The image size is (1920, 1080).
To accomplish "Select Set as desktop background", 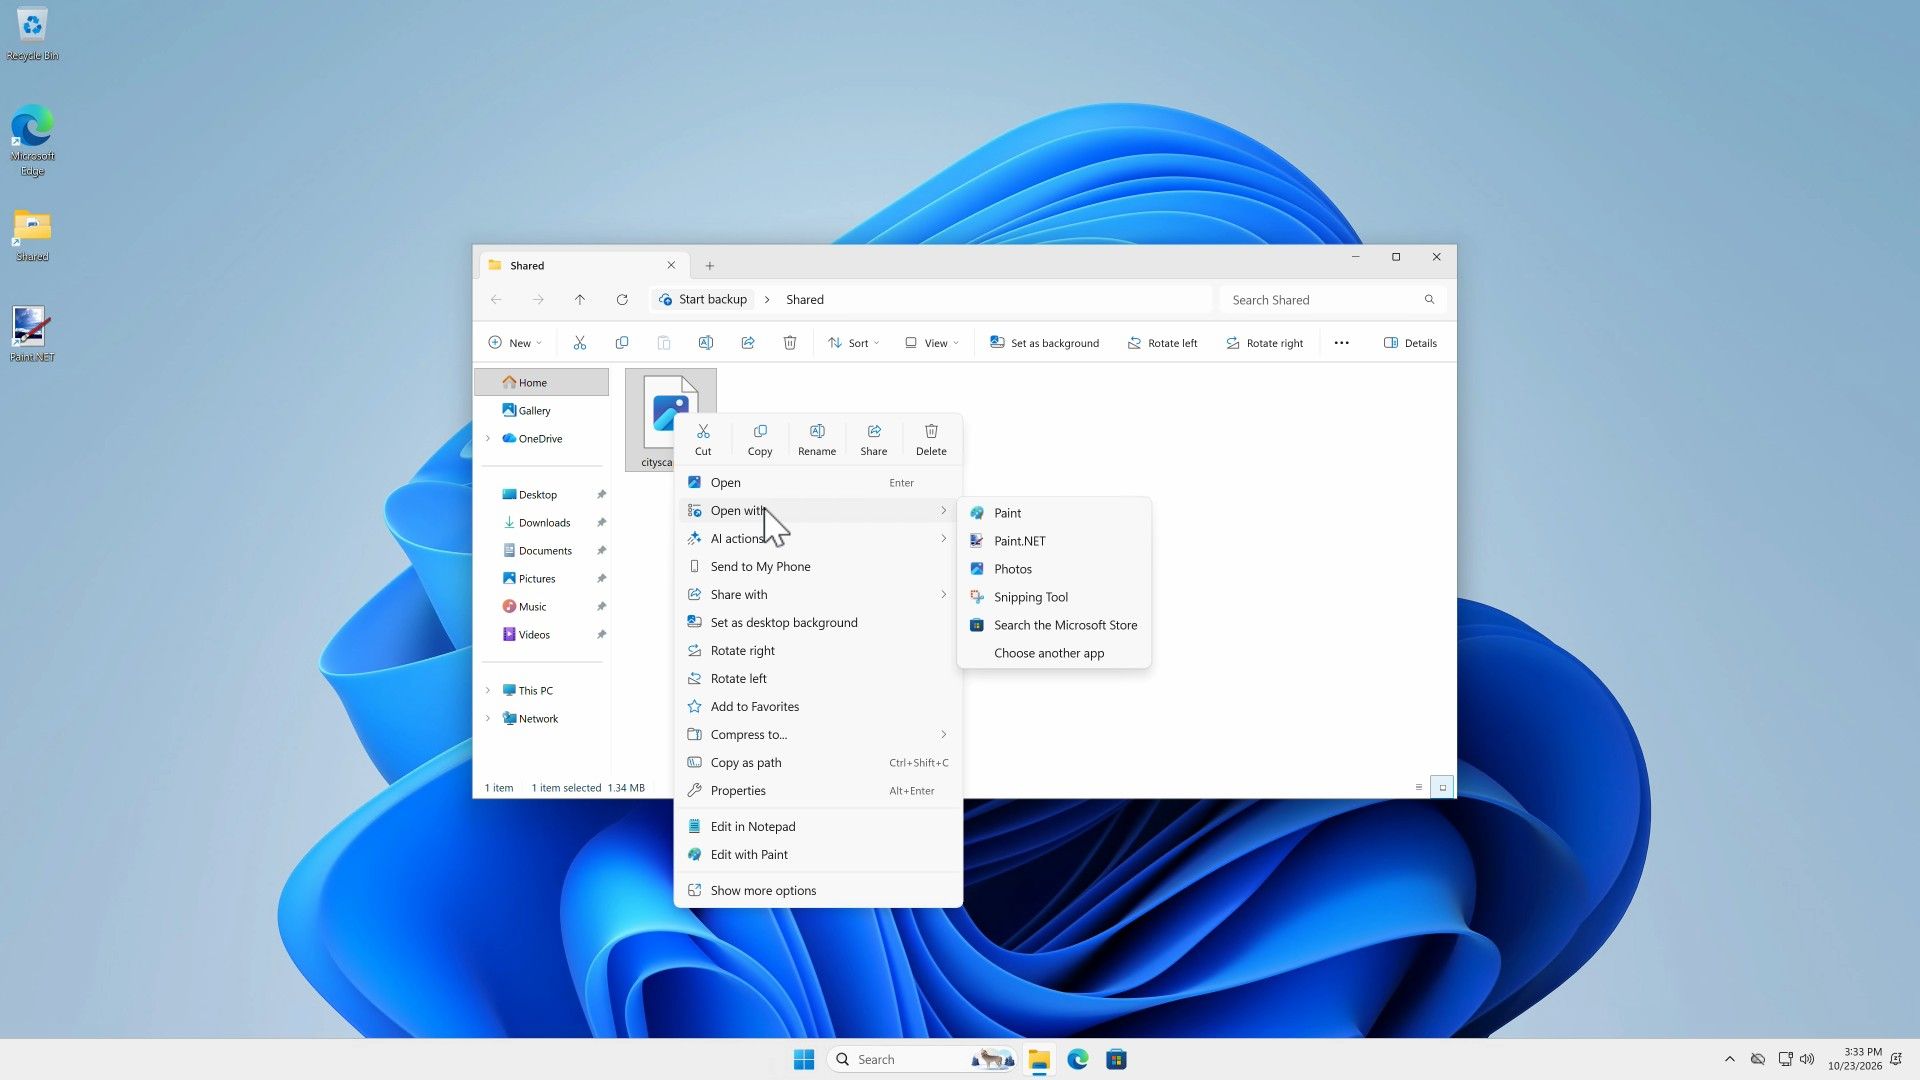I will pyautogui.click(x=818, y=623).
